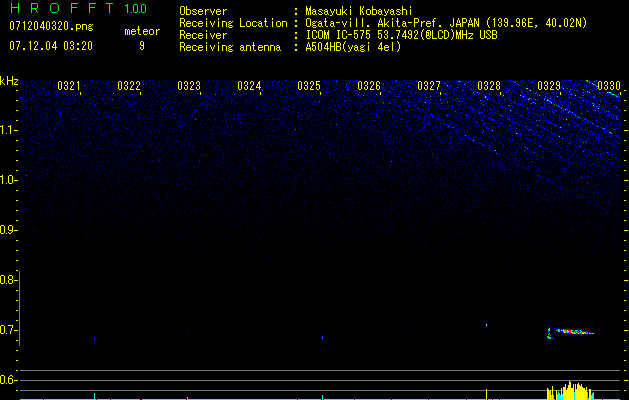Screen dimensions: 629x400
Task: Click the Receiving antenna label
Action: tap(230, 47)
